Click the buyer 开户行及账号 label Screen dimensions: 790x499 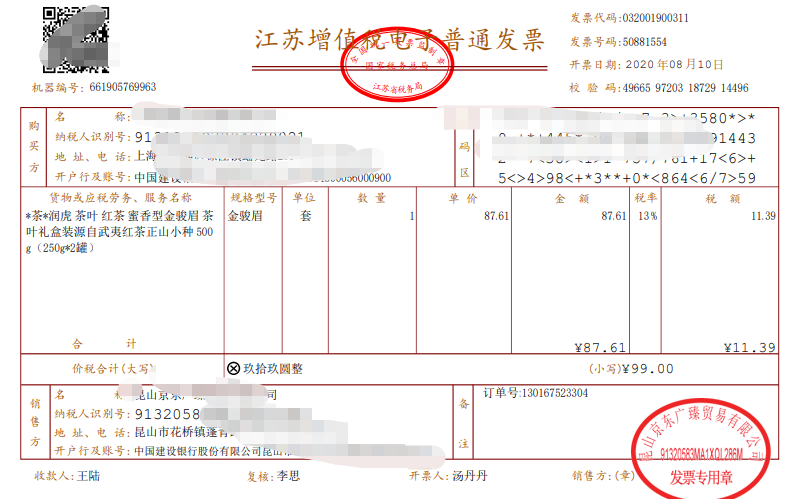[93, 177]
